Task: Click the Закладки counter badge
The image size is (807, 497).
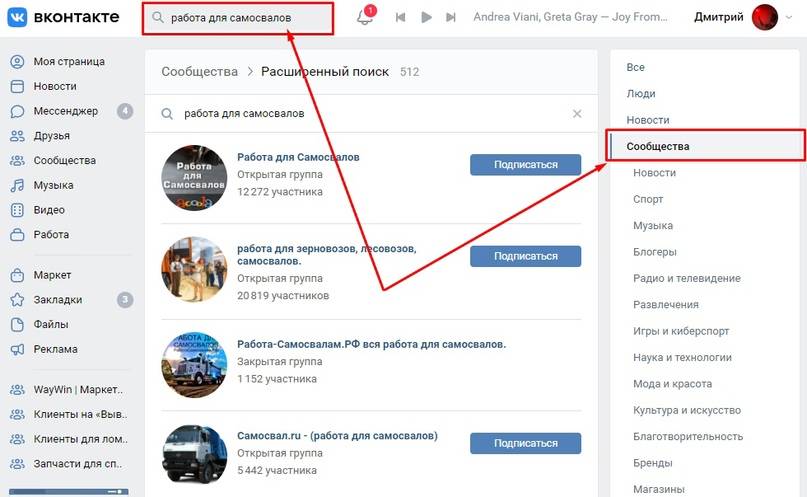Action: 125,300
